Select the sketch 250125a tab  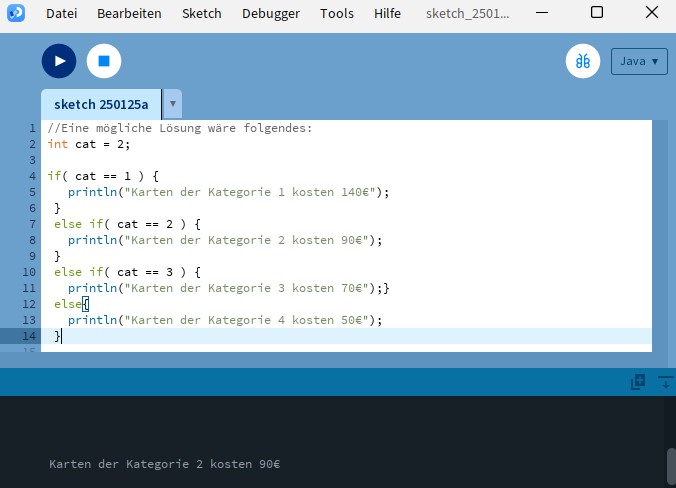[x=101, y=104]
